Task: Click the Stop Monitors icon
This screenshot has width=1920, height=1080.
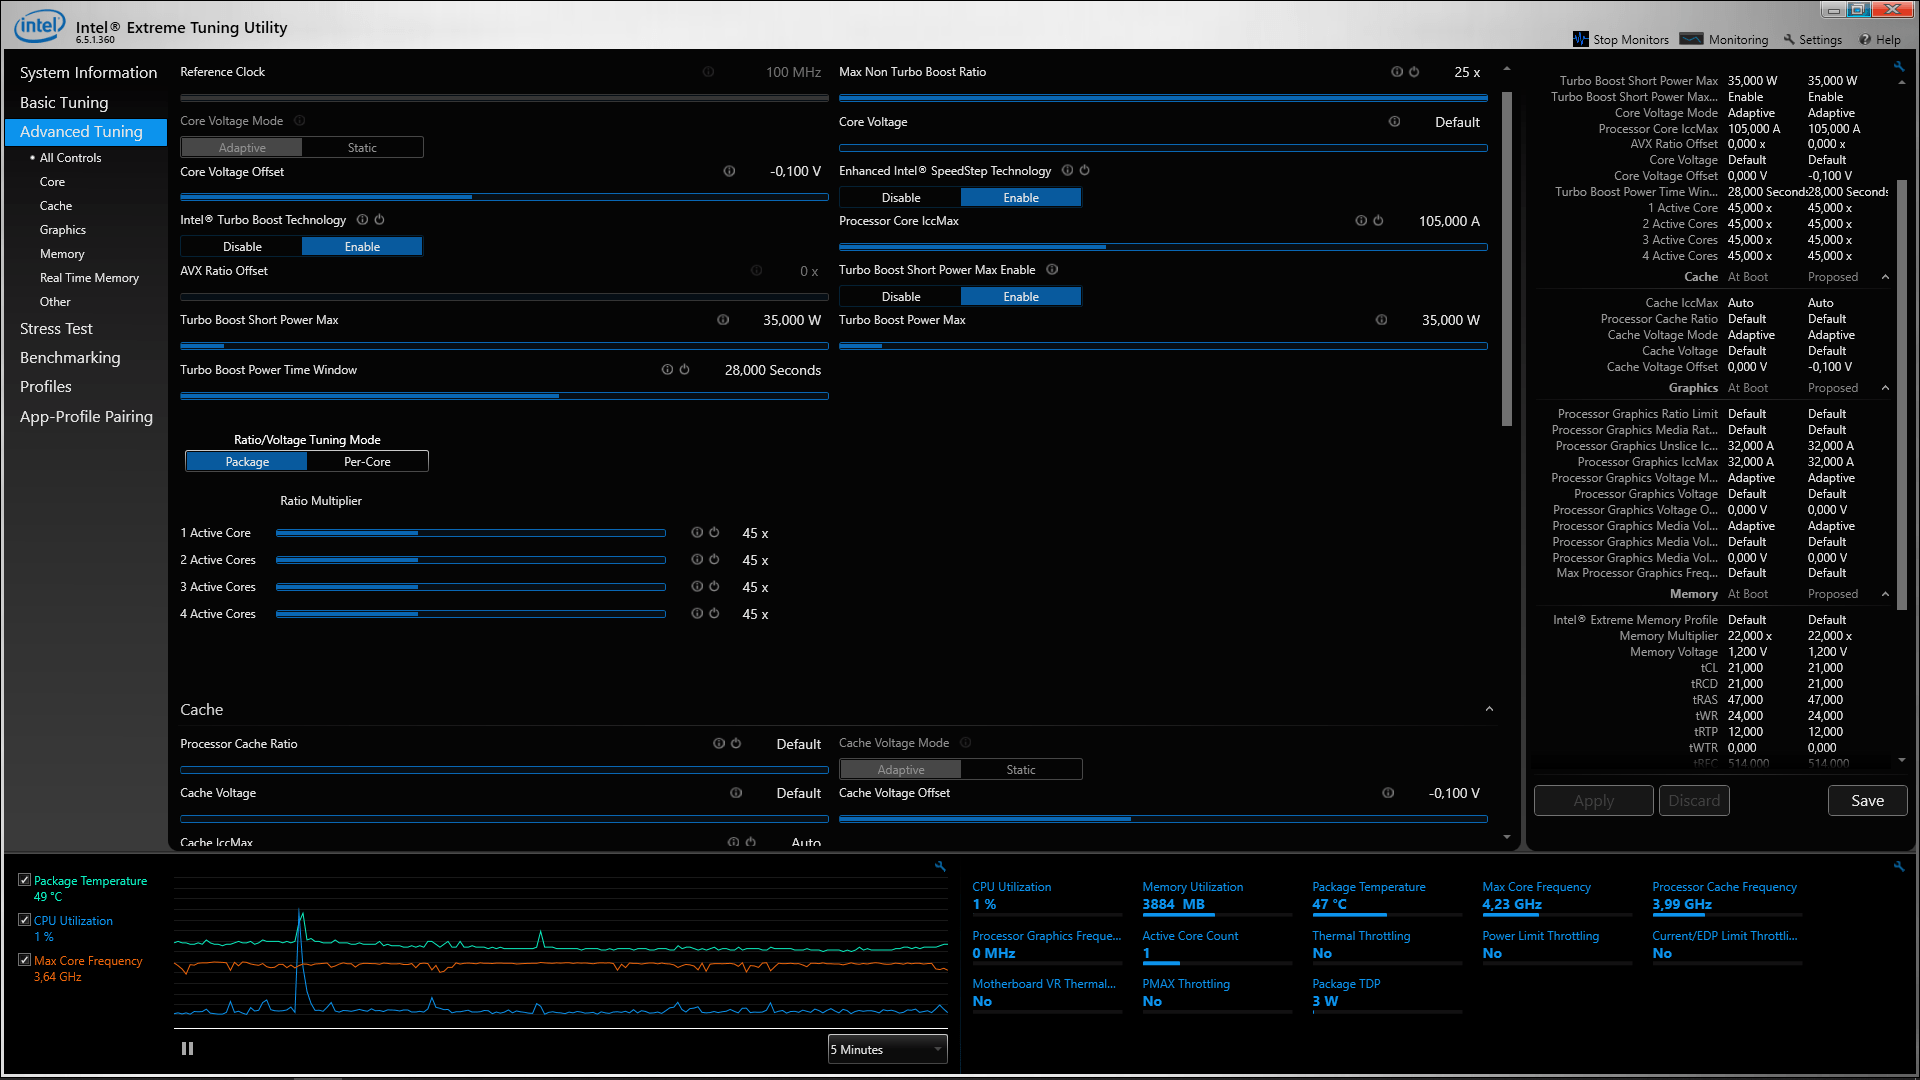Action: [x=1580, y=39]
